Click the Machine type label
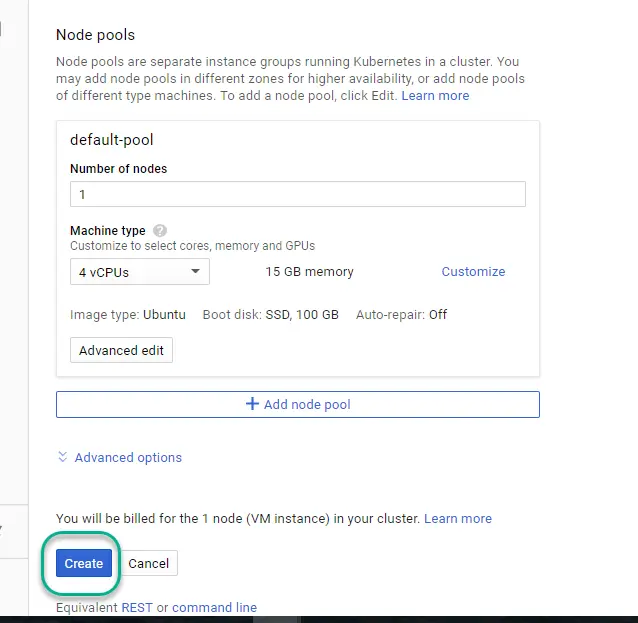 (x=108, y=231)
